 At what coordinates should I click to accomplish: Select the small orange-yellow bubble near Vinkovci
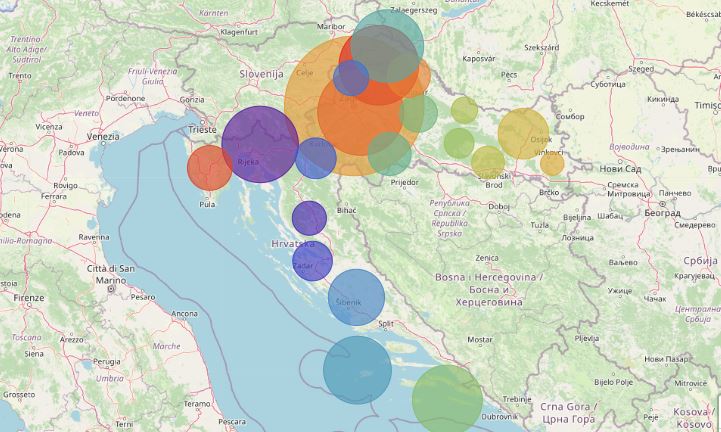coord(552,164)
